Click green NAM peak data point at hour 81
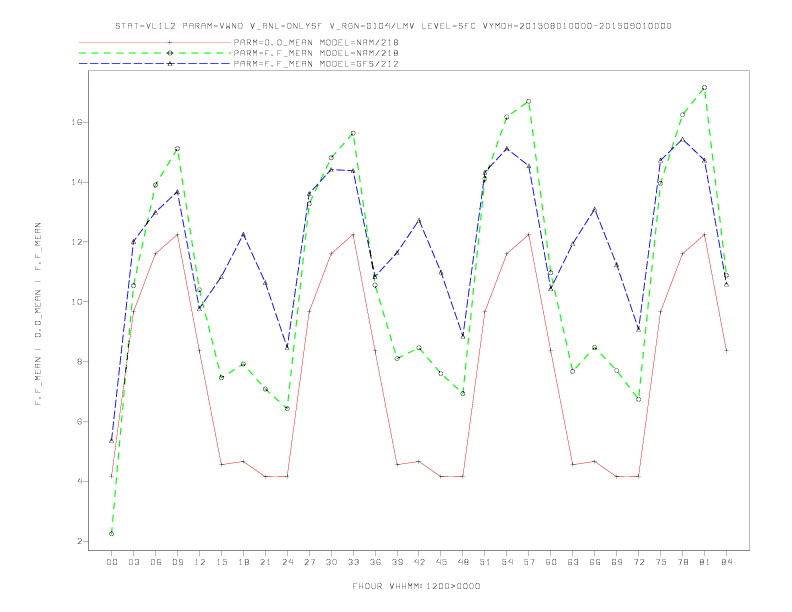The width and height of the screenshot is (792, 612). [705, 87]
